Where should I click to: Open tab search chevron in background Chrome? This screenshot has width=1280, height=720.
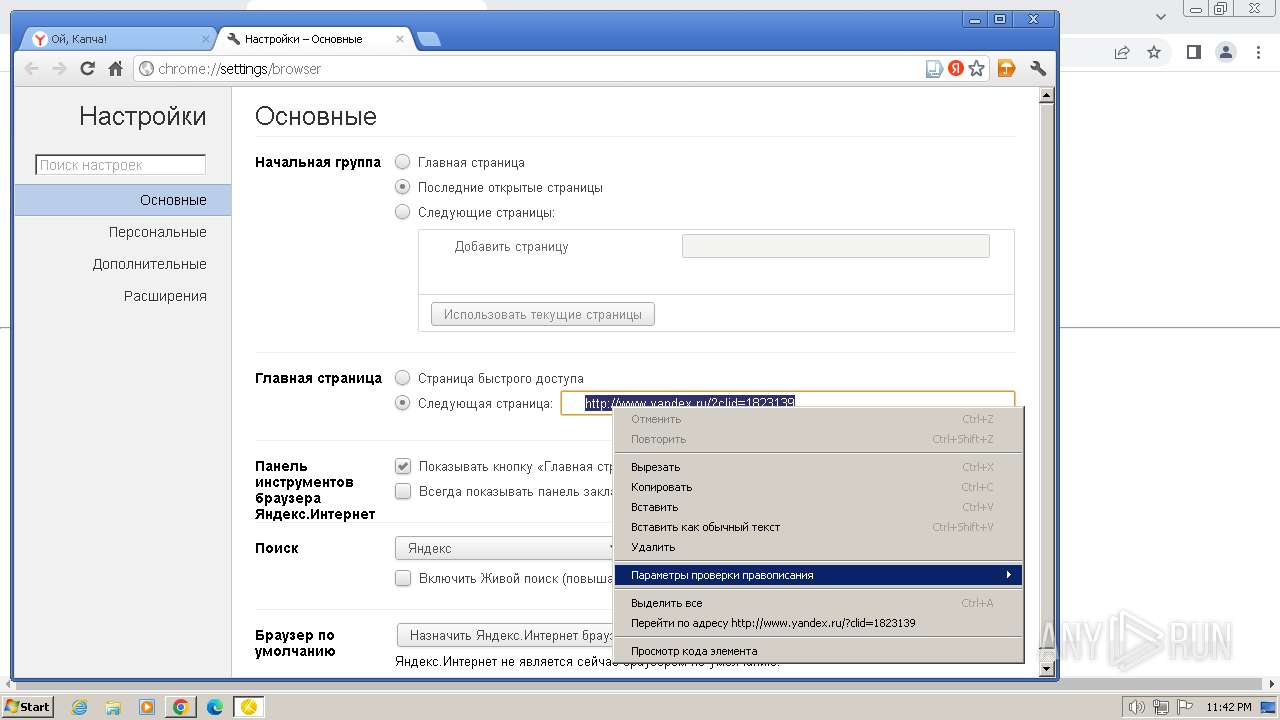(x=1161, y=16)
